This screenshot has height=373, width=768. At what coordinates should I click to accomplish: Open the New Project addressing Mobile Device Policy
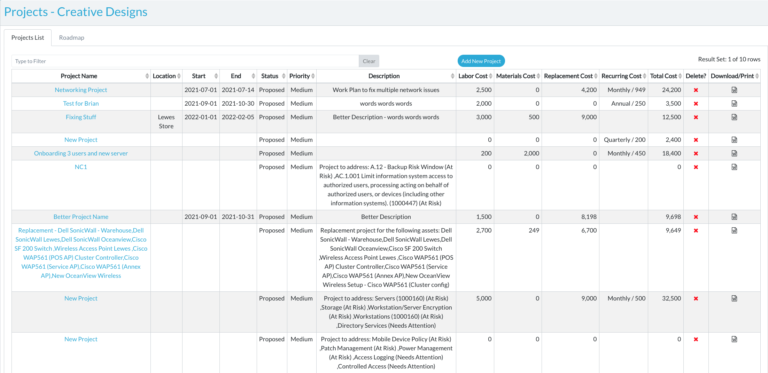point(81,339)
